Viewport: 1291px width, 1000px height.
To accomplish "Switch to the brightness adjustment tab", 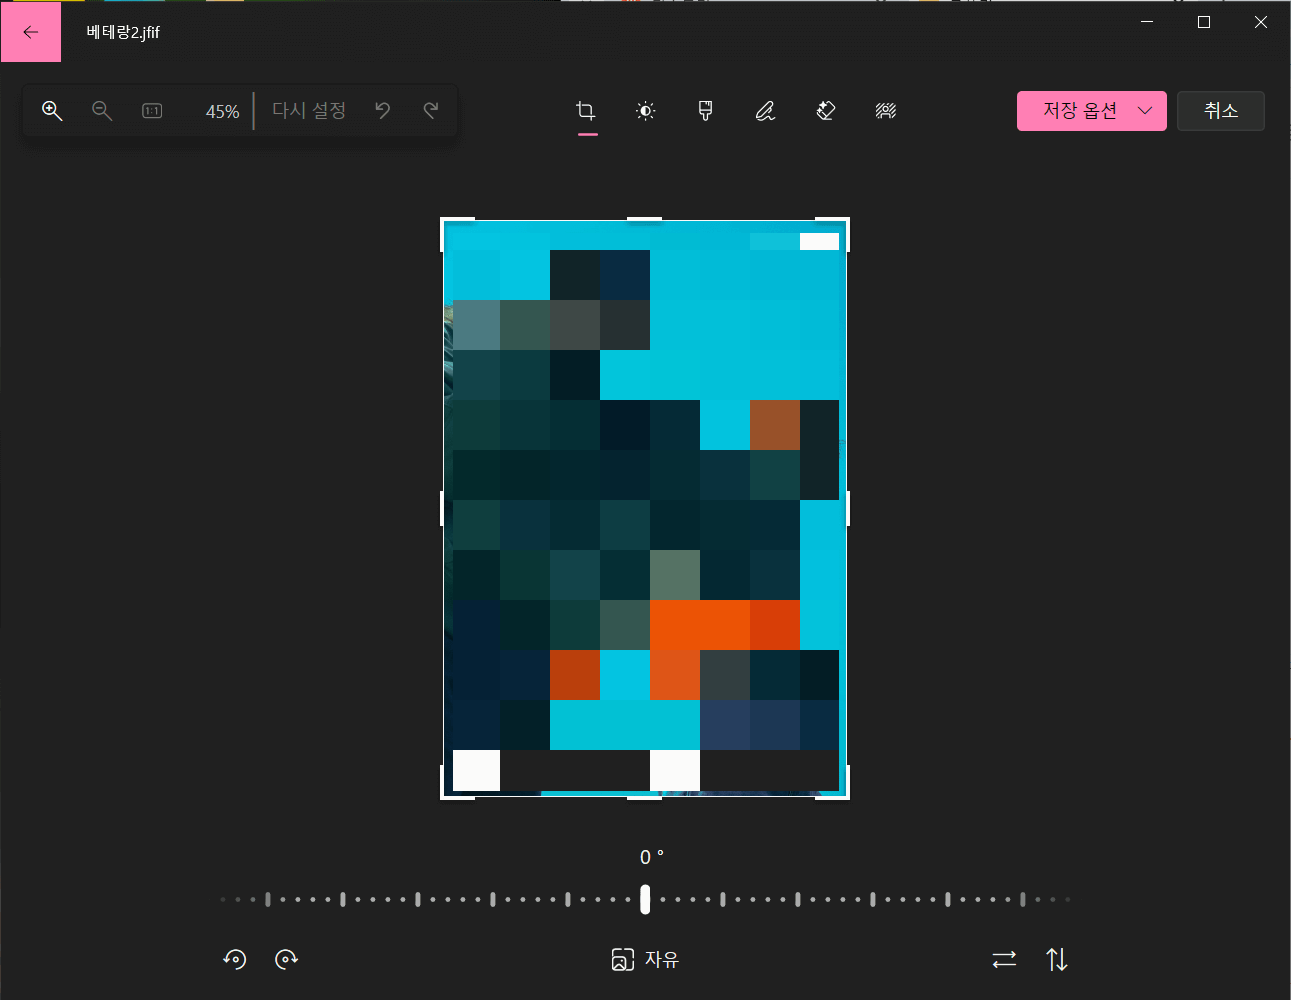I will (x=645, y=110).
